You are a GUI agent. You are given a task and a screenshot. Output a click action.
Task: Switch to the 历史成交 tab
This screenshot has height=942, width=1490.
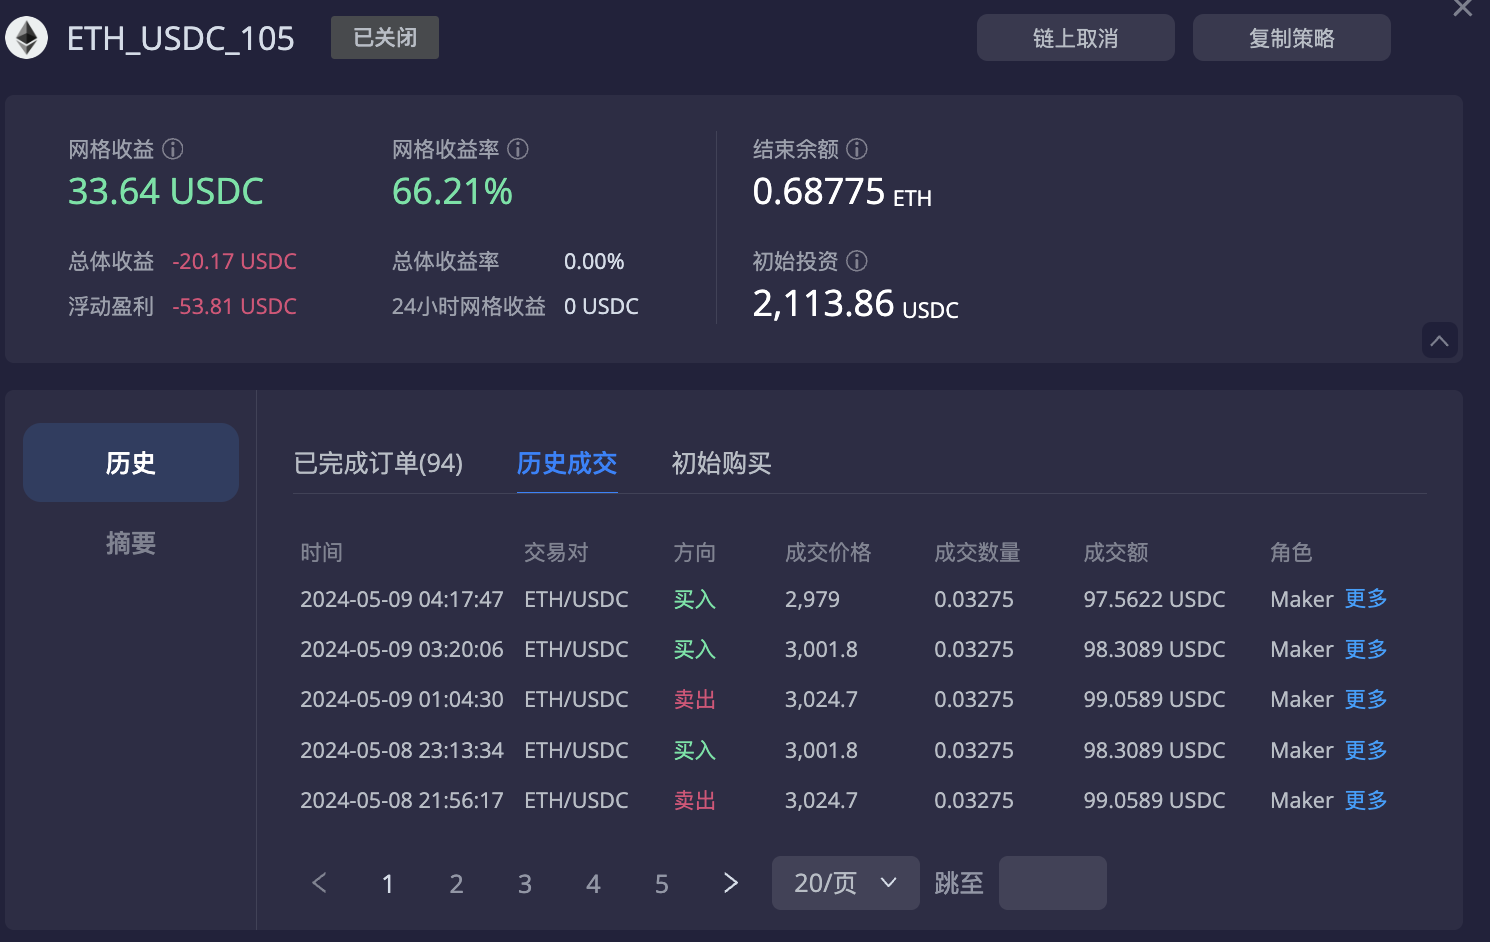coord(567,463)
